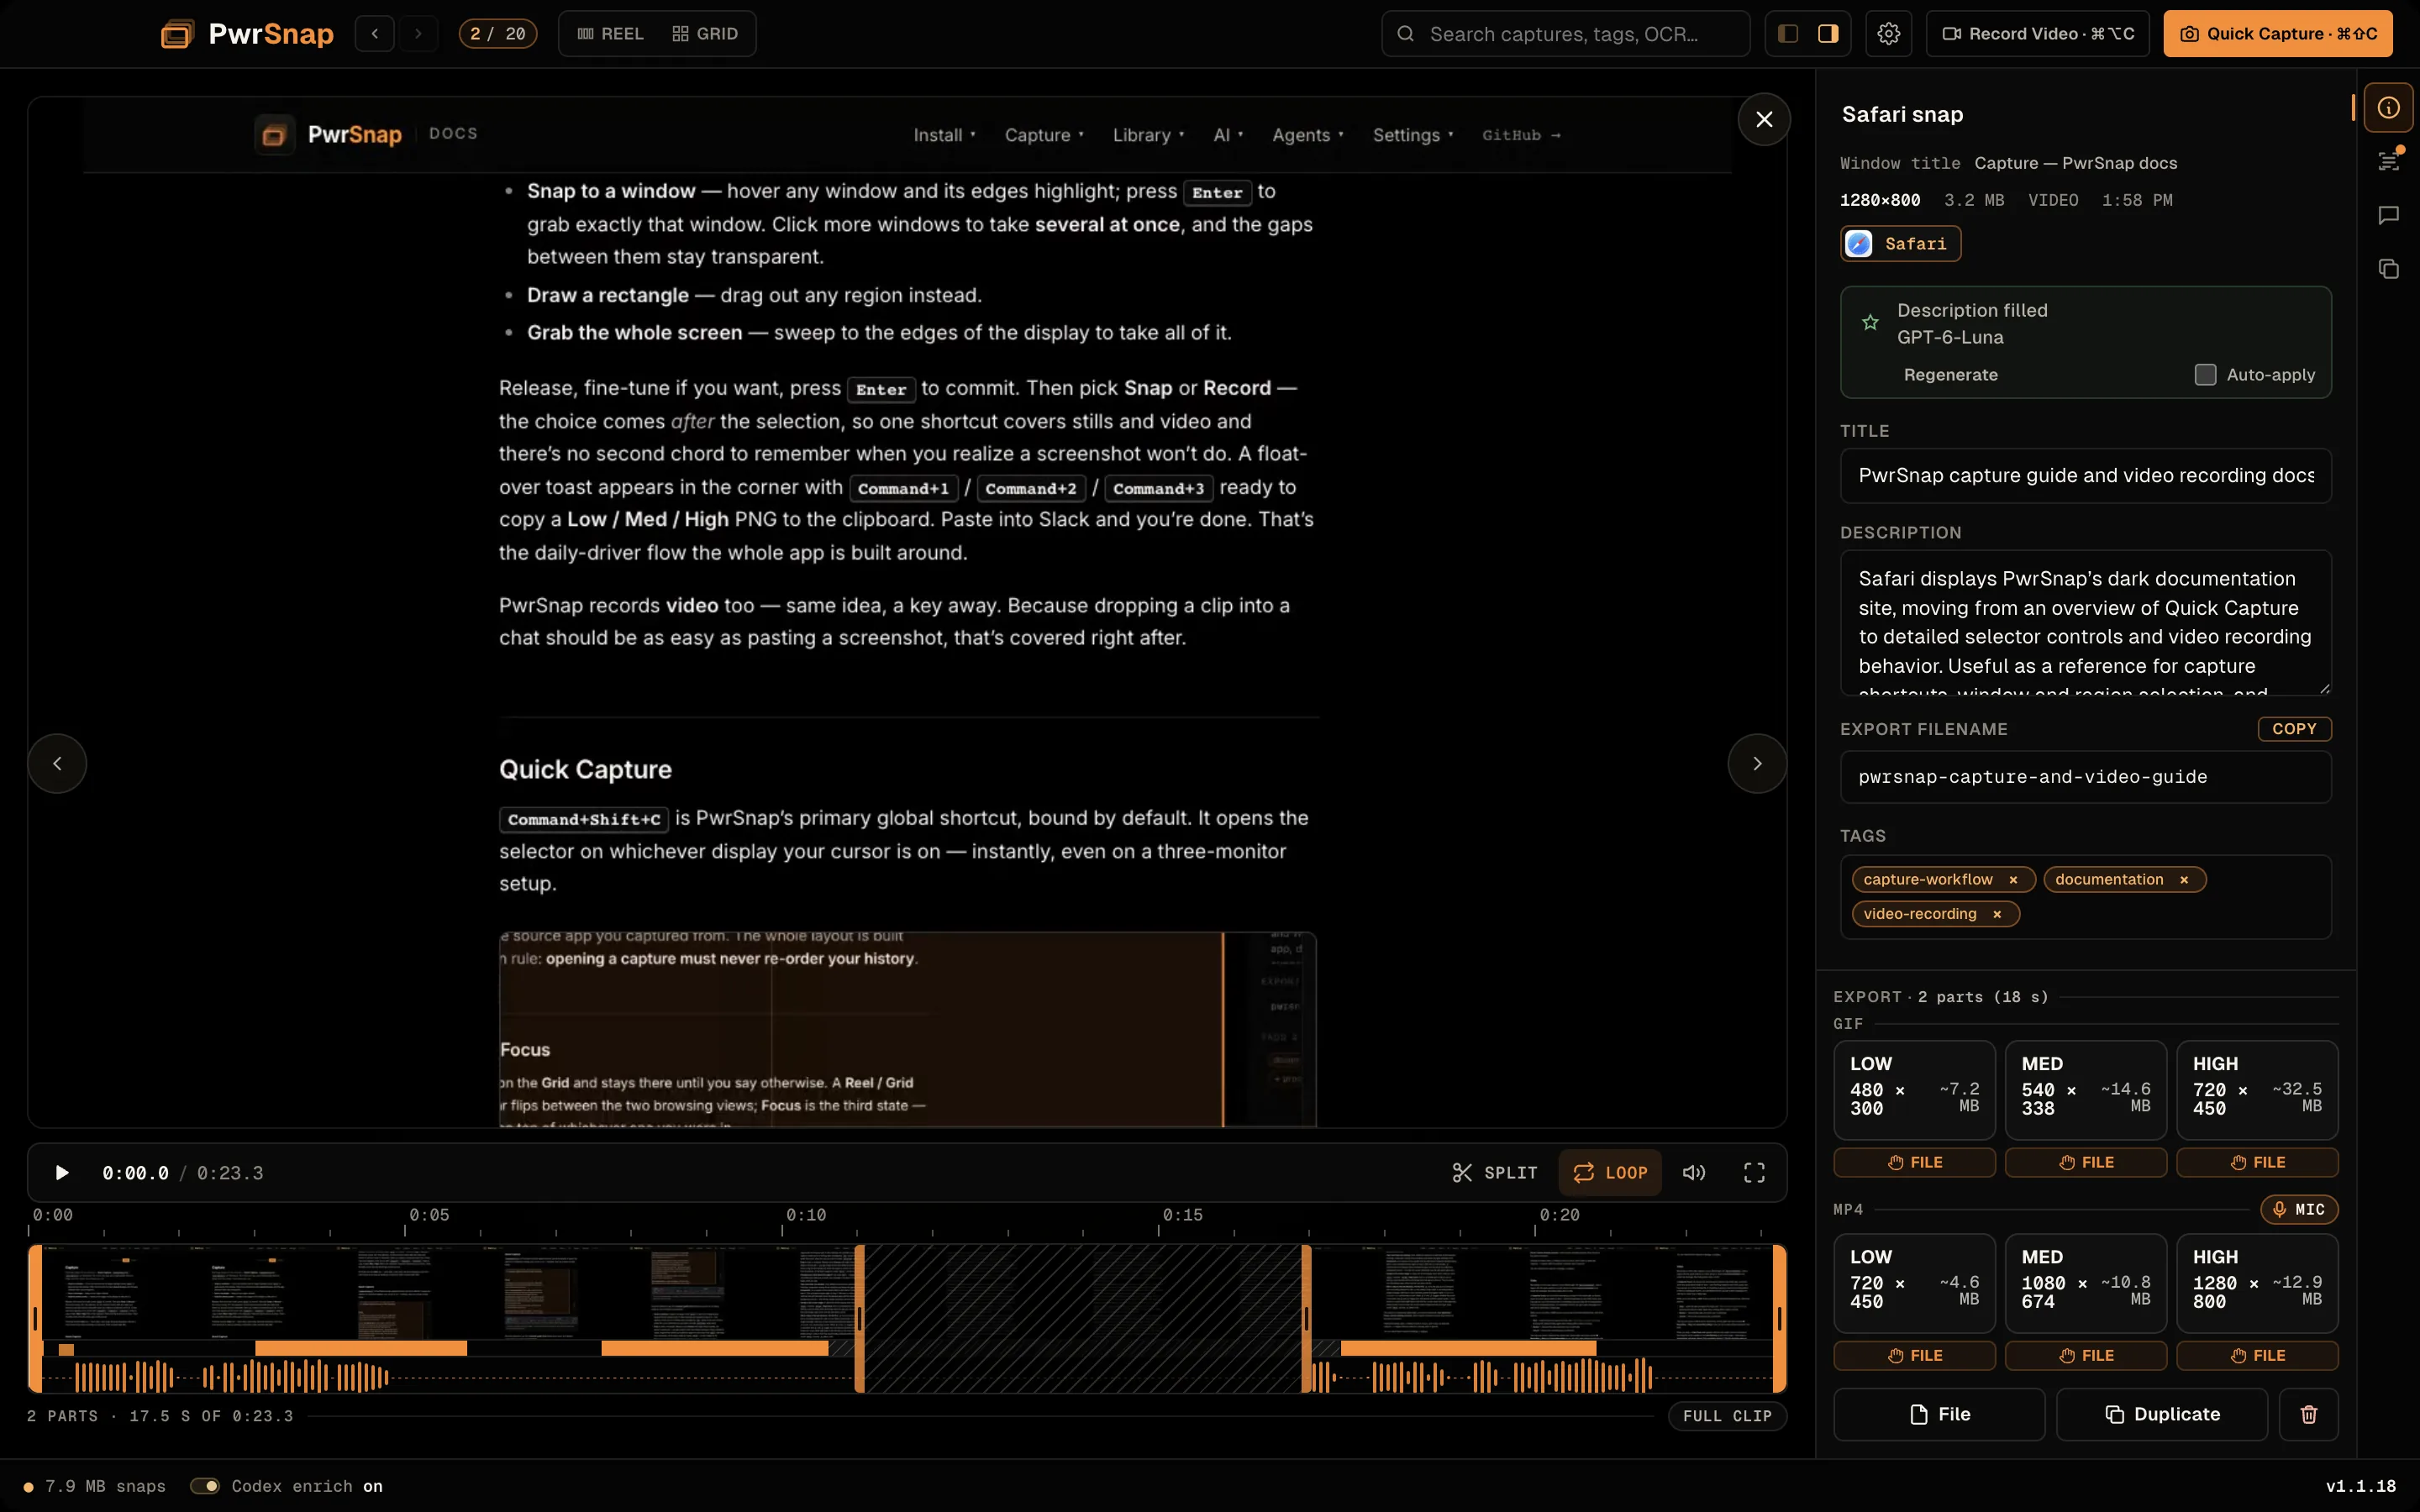Open the comments icon in right rail
The image size is (2420, 1512).
[x=2388, y=216]
